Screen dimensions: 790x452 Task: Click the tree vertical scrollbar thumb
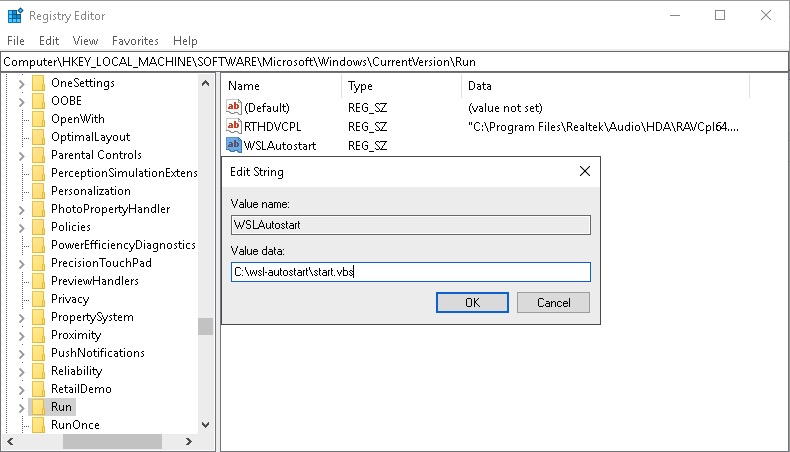tap(205, 326)
